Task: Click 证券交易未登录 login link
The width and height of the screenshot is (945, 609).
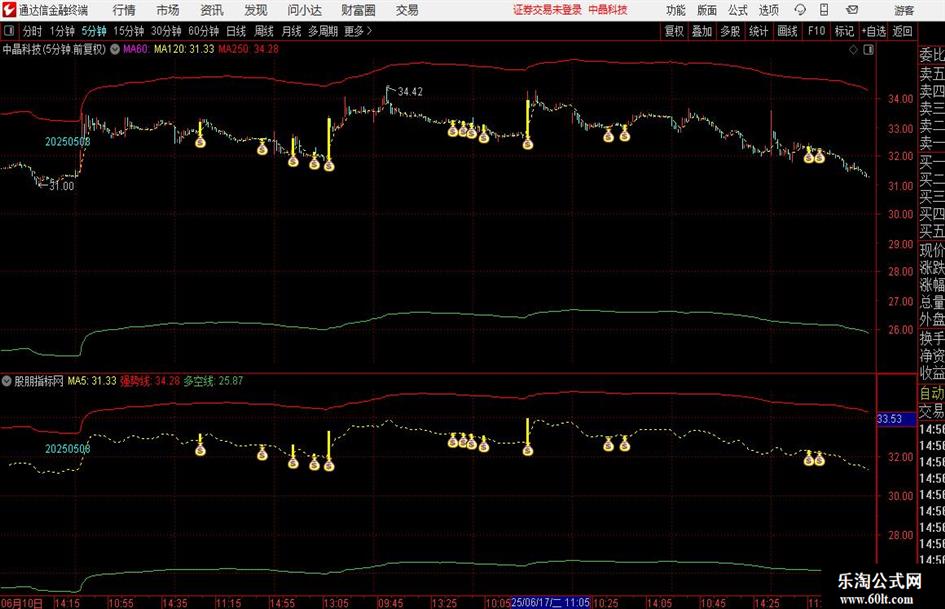Action: click(547, 10)
